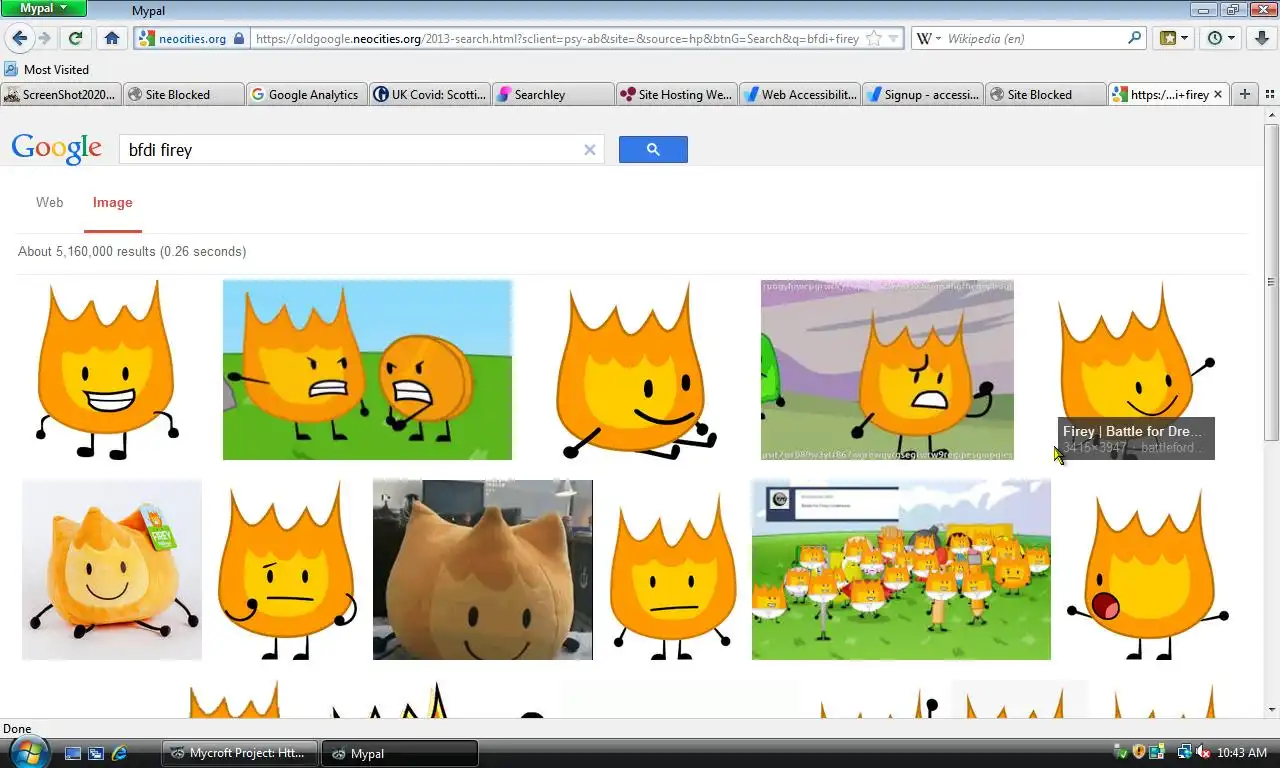
Task: Open the history clock dropdown
Action: click(x=1221, y=38)
